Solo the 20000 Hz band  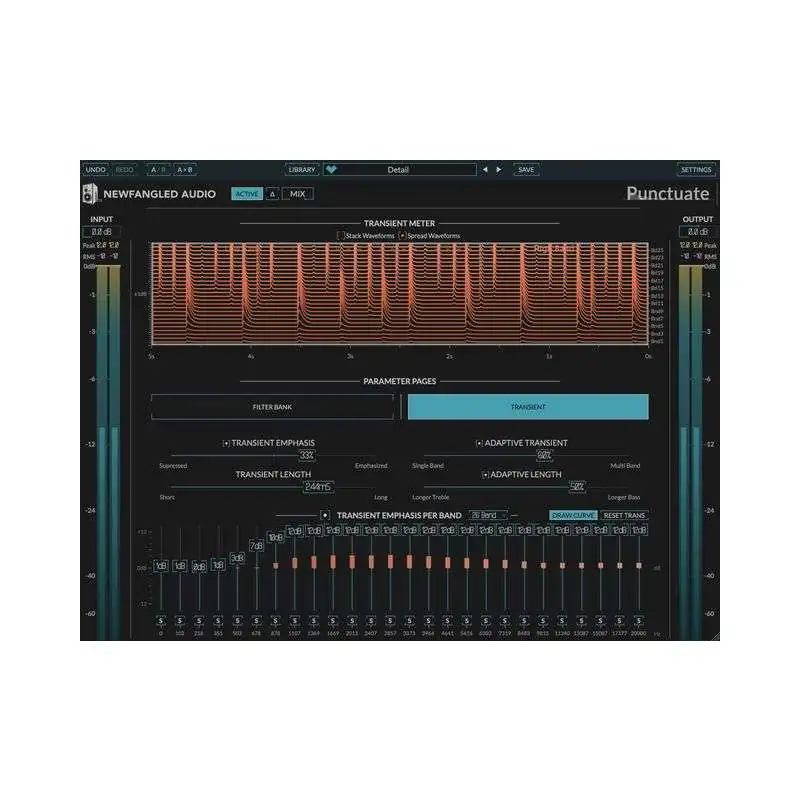(x=639, y=621)
